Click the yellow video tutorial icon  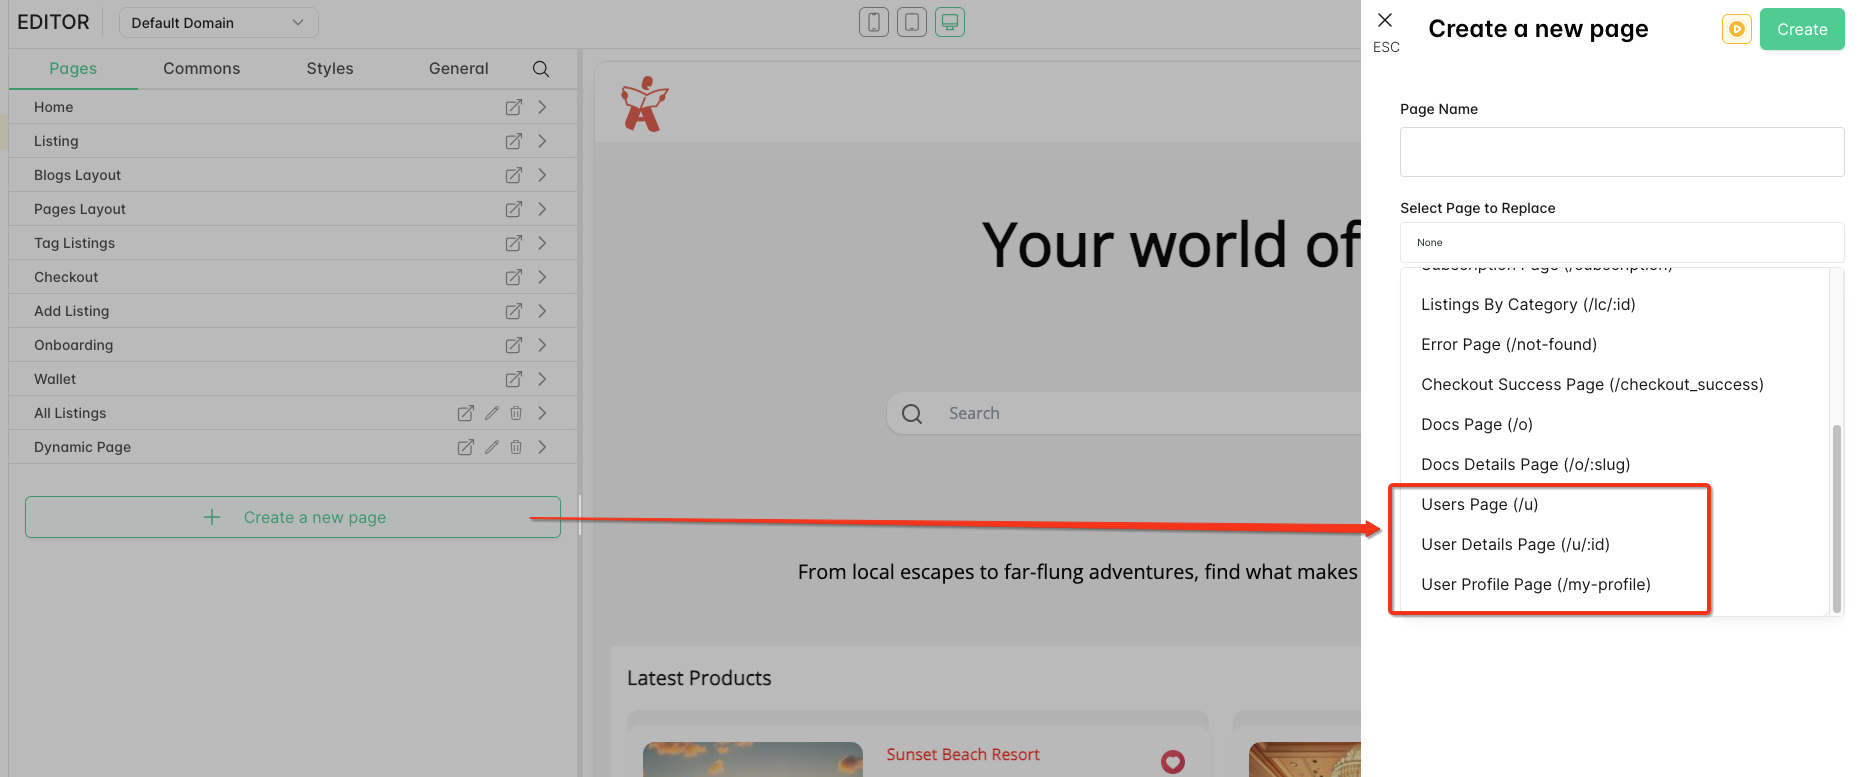[x=1736, y=29]
